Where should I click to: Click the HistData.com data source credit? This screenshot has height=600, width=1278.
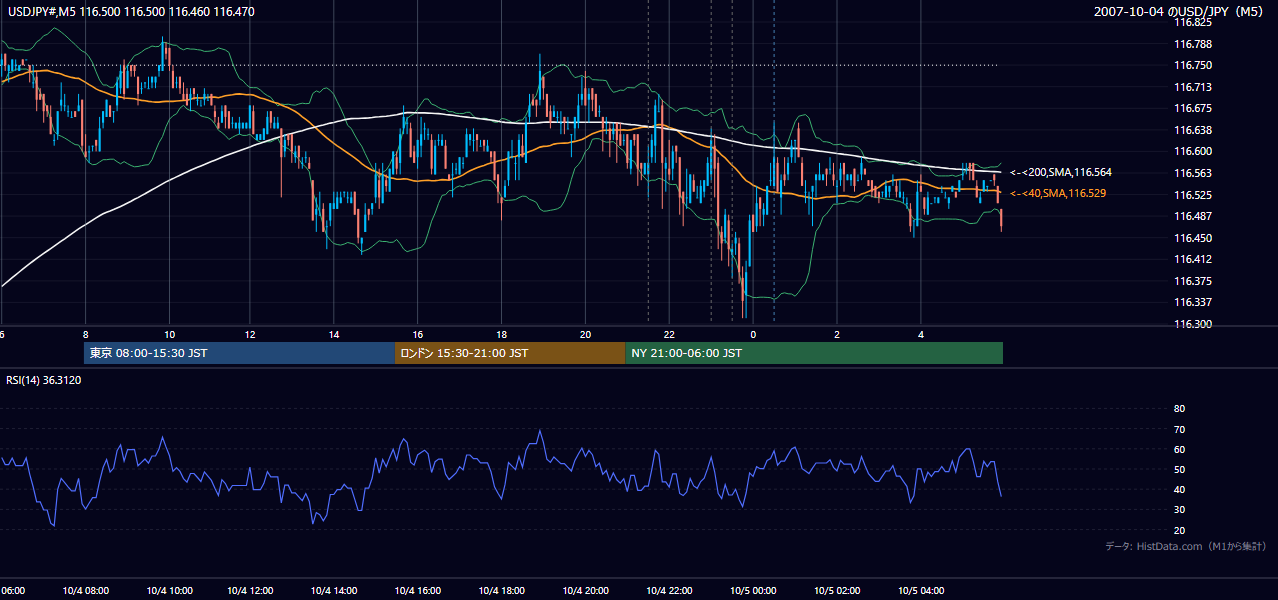point(1186,546)
